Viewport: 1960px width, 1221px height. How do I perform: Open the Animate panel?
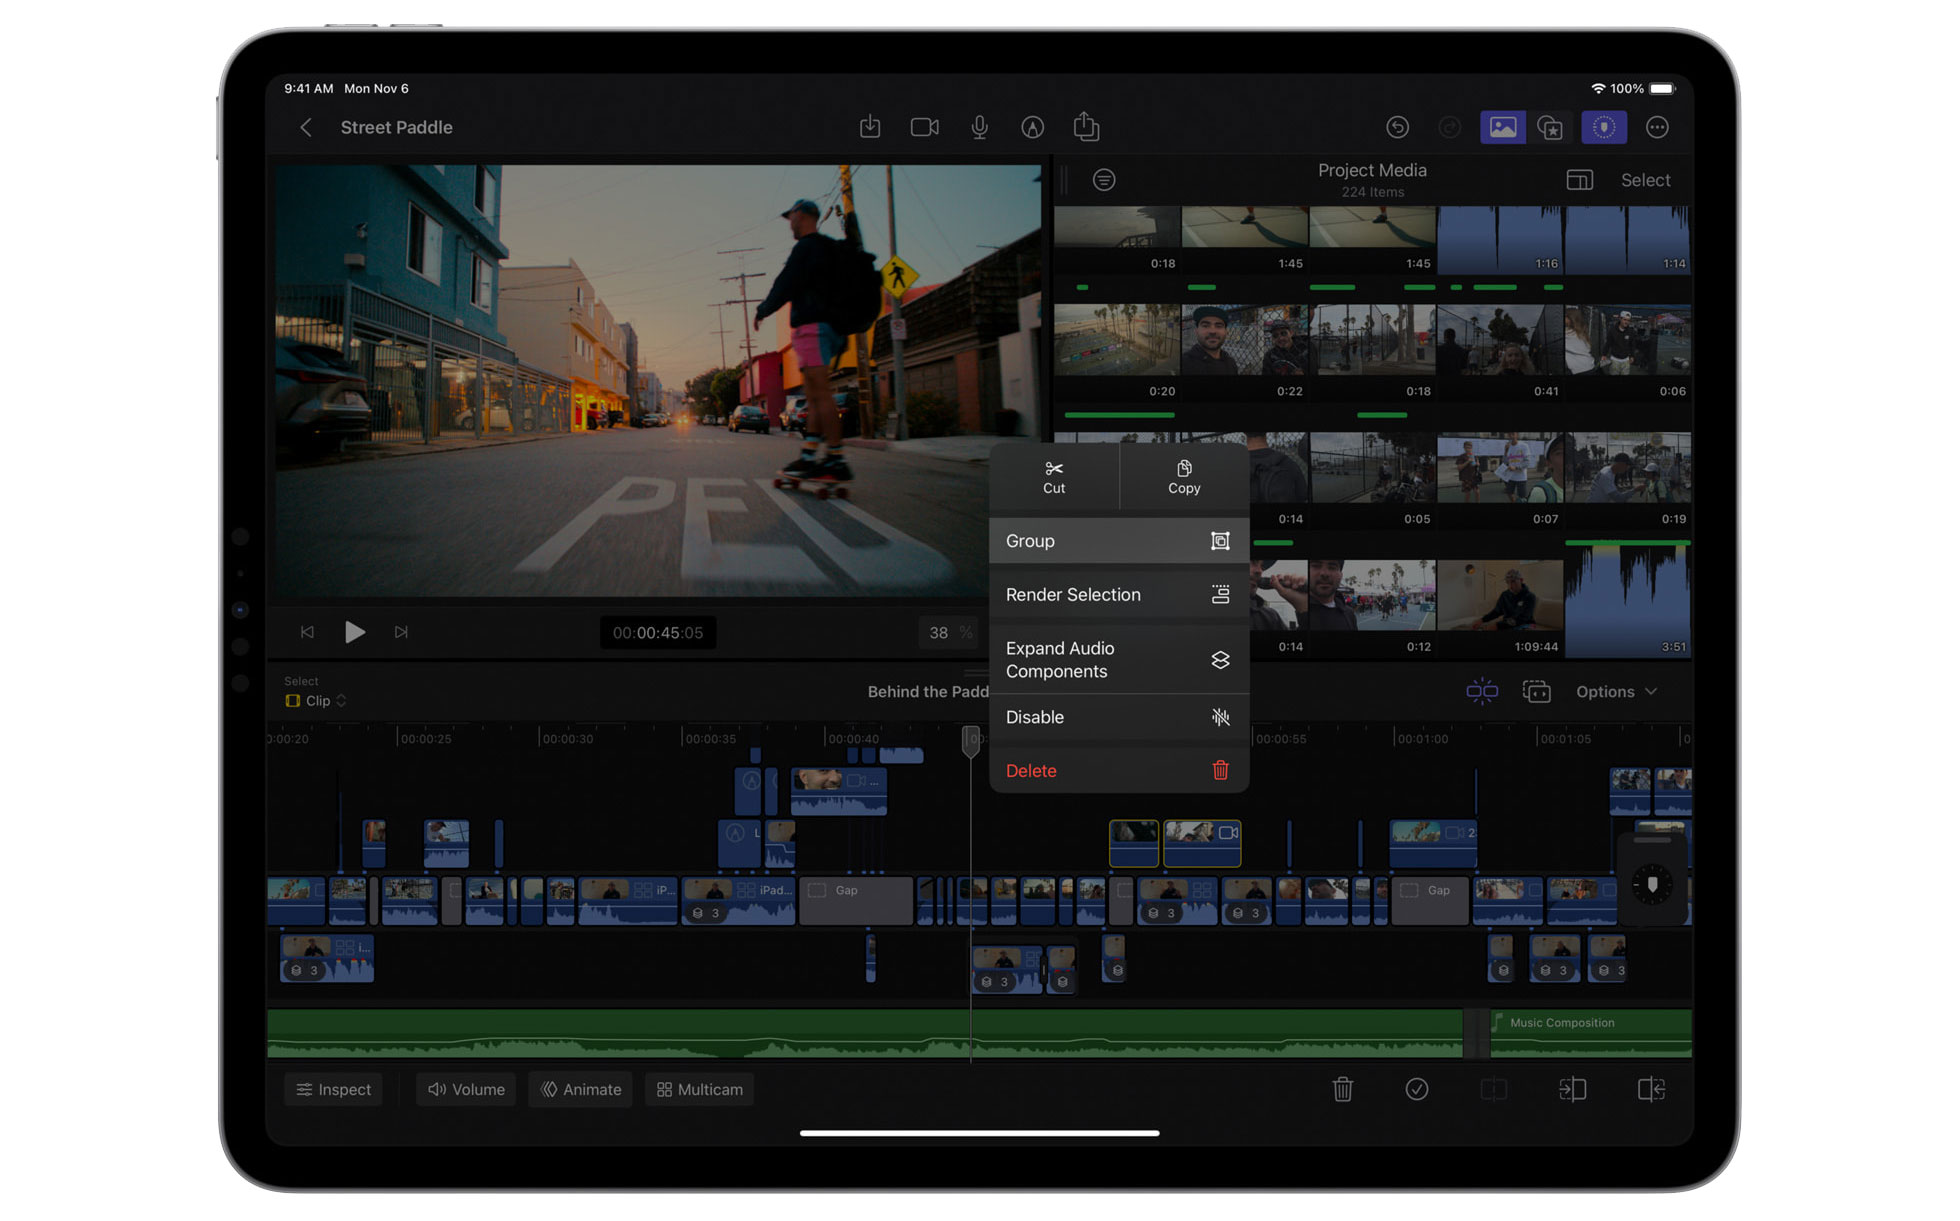pos(581,1090)
